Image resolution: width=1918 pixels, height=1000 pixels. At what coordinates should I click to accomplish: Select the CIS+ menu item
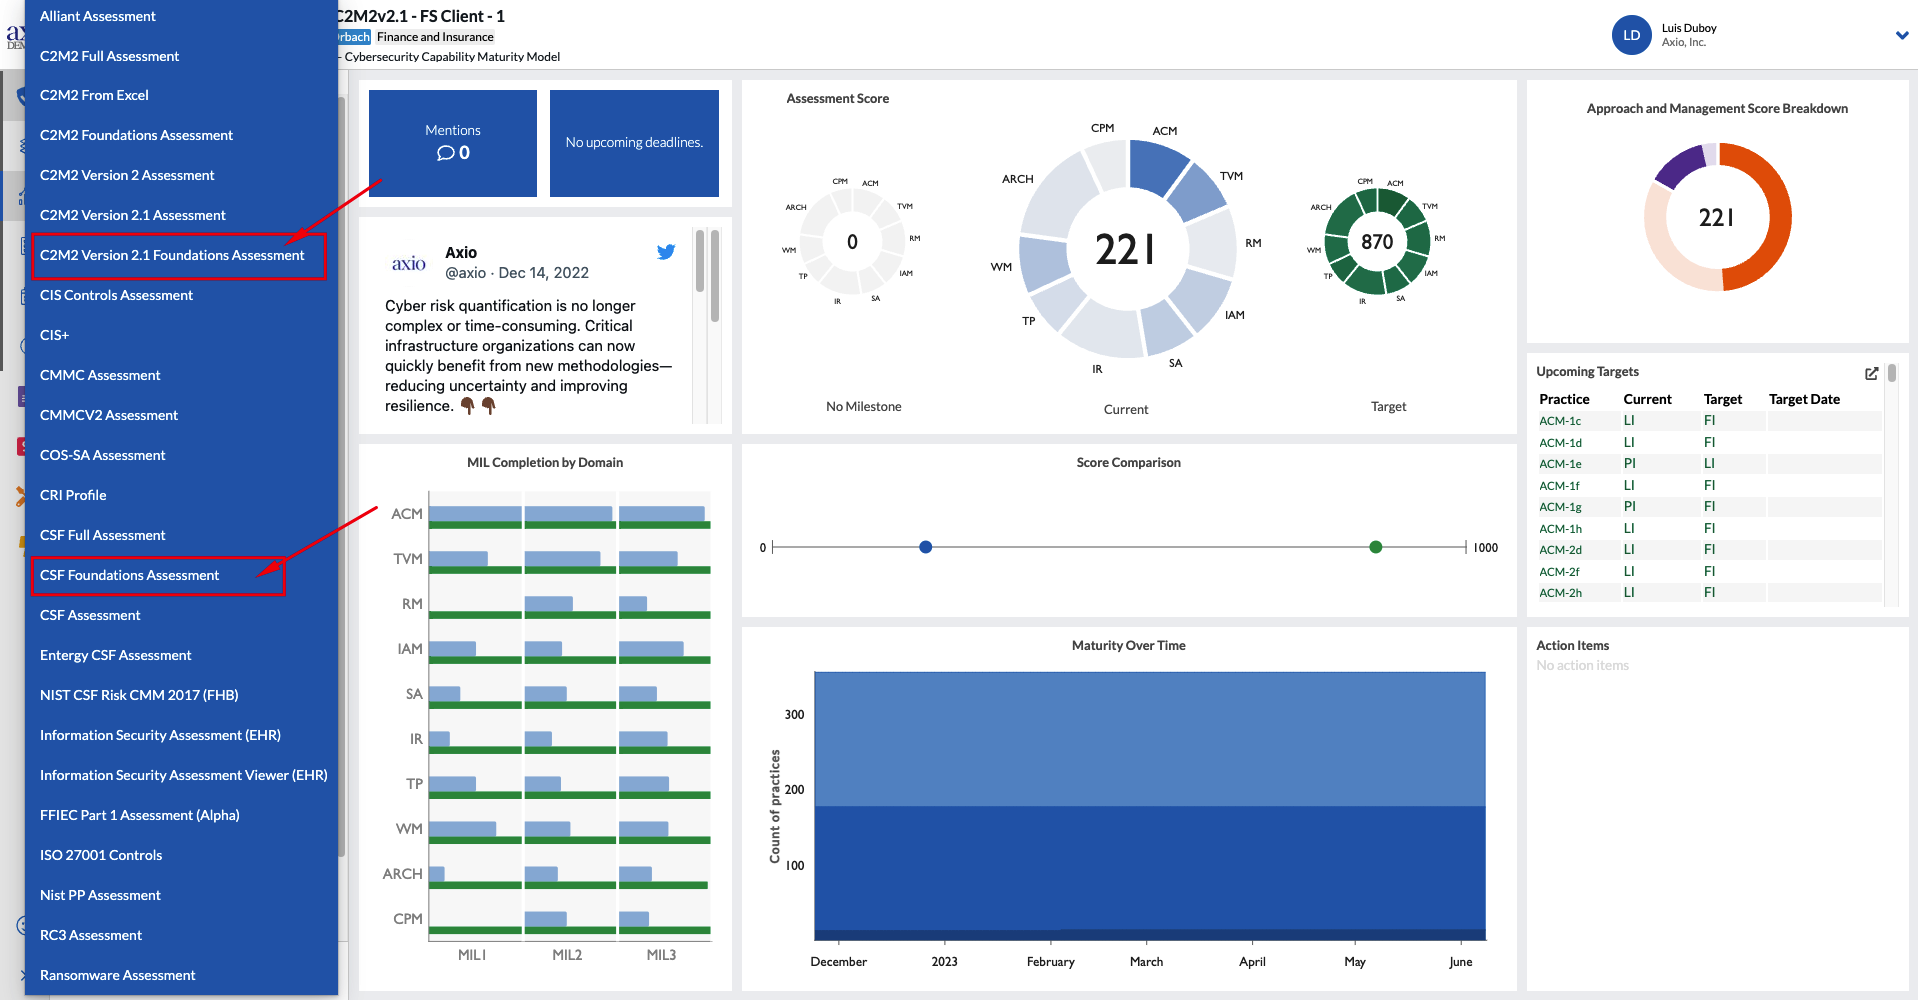54,335
